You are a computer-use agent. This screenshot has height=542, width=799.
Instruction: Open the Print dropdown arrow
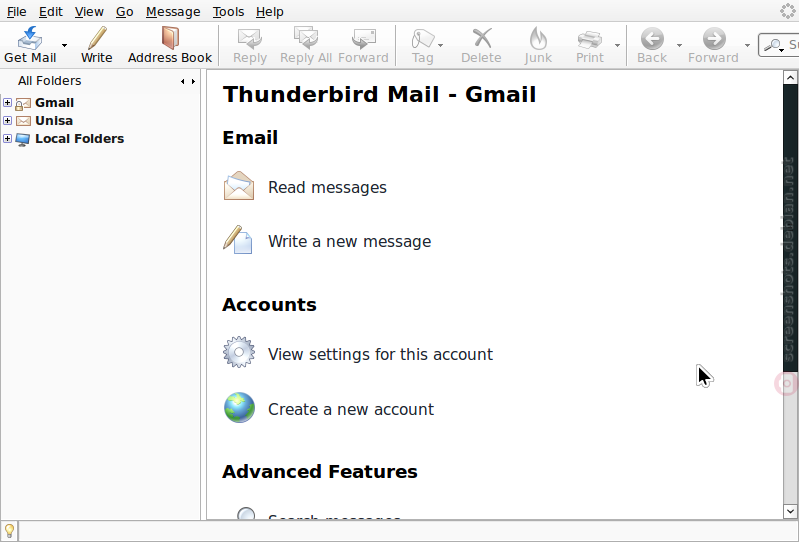click(617, 45)
